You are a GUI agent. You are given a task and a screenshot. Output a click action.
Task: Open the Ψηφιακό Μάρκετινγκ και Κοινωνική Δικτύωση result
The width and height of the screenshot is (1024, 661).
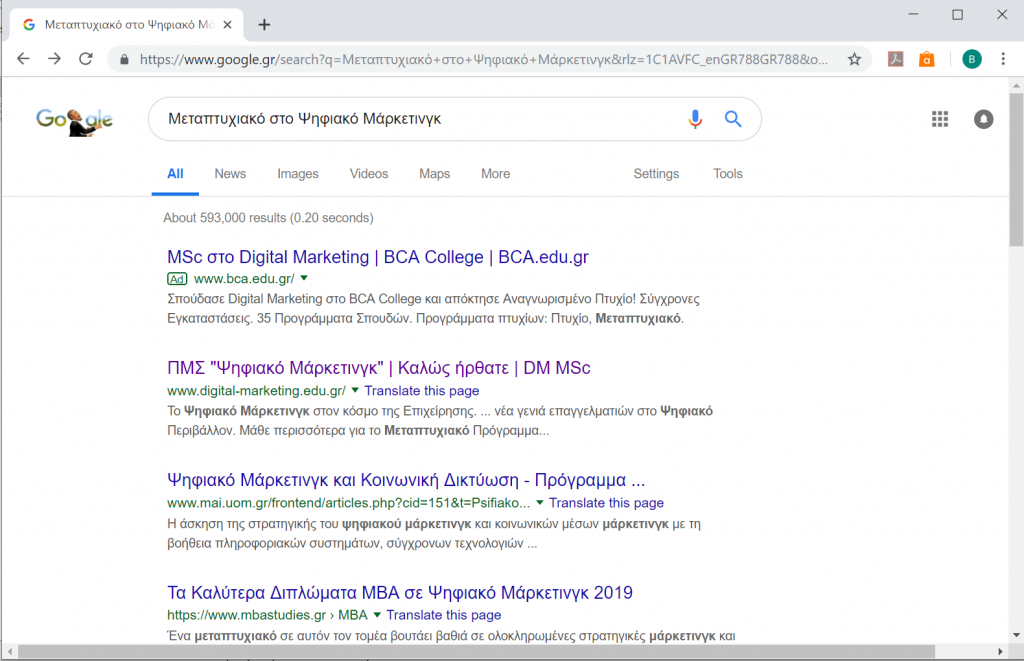tap(406, 480)
